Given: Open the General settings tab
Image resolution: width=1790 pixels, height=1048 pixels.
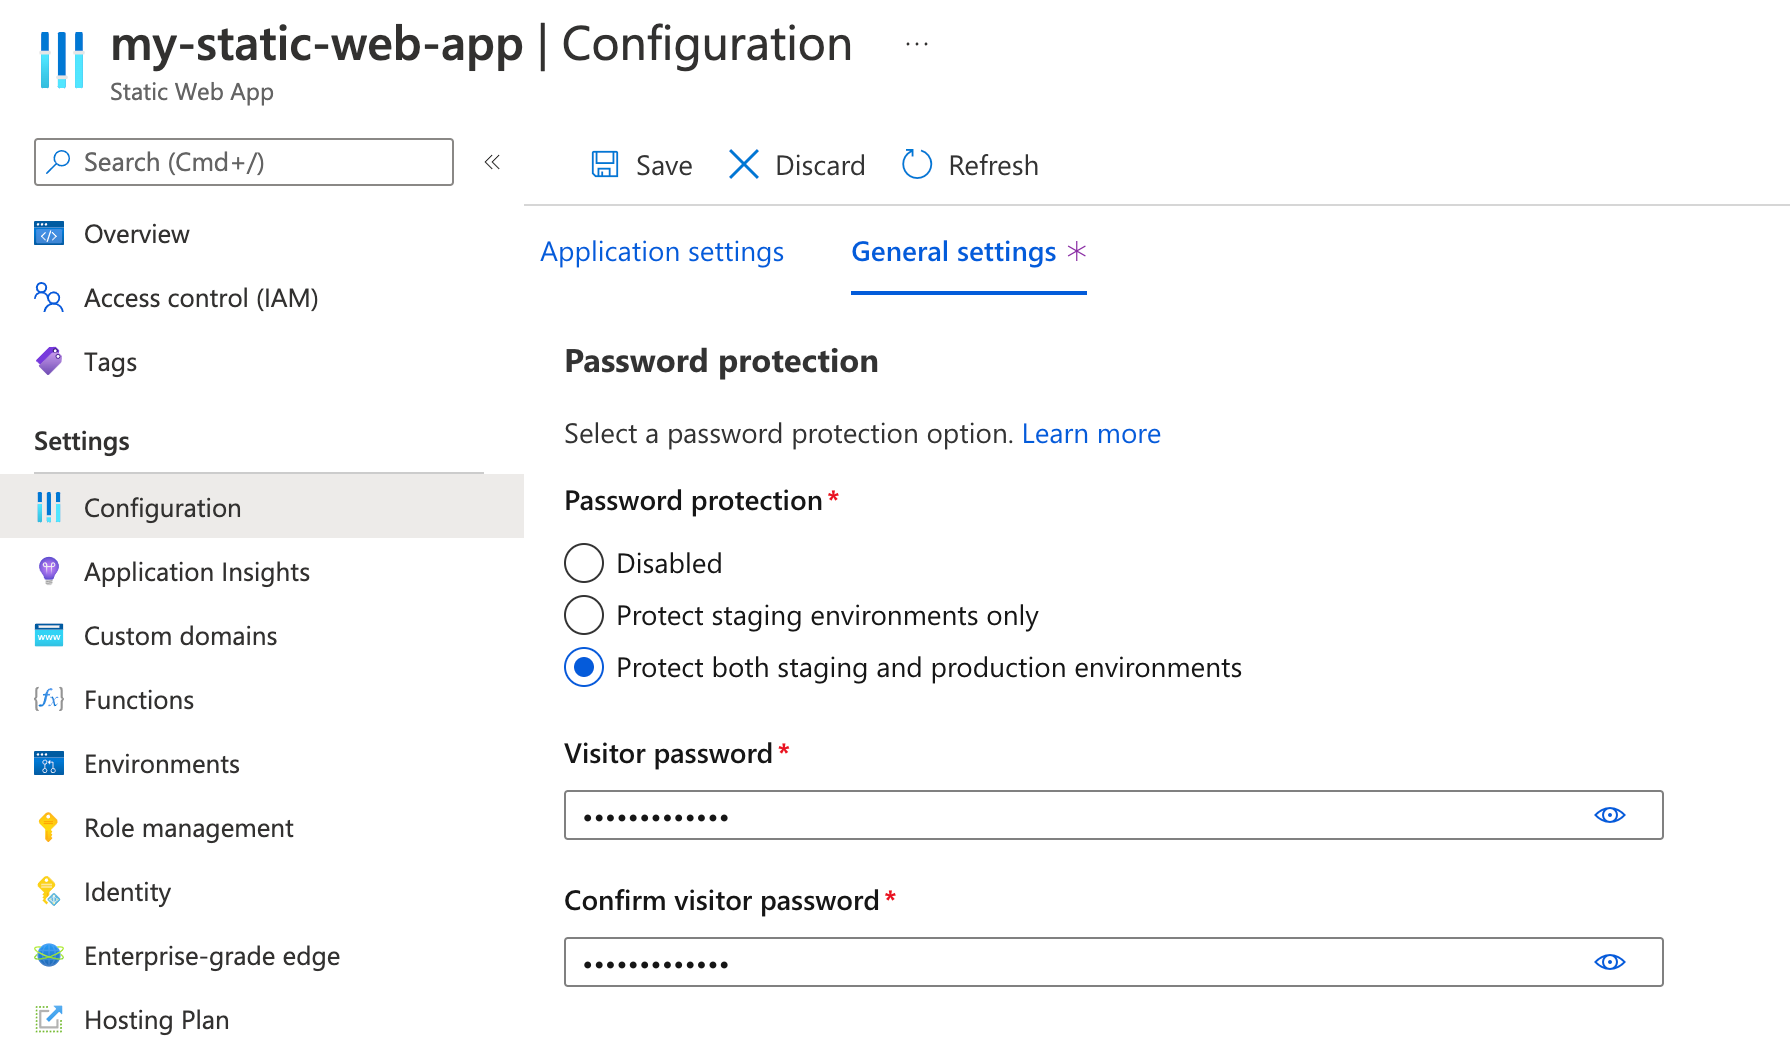Looking at the screenshot, I should [x=953, y=252].
